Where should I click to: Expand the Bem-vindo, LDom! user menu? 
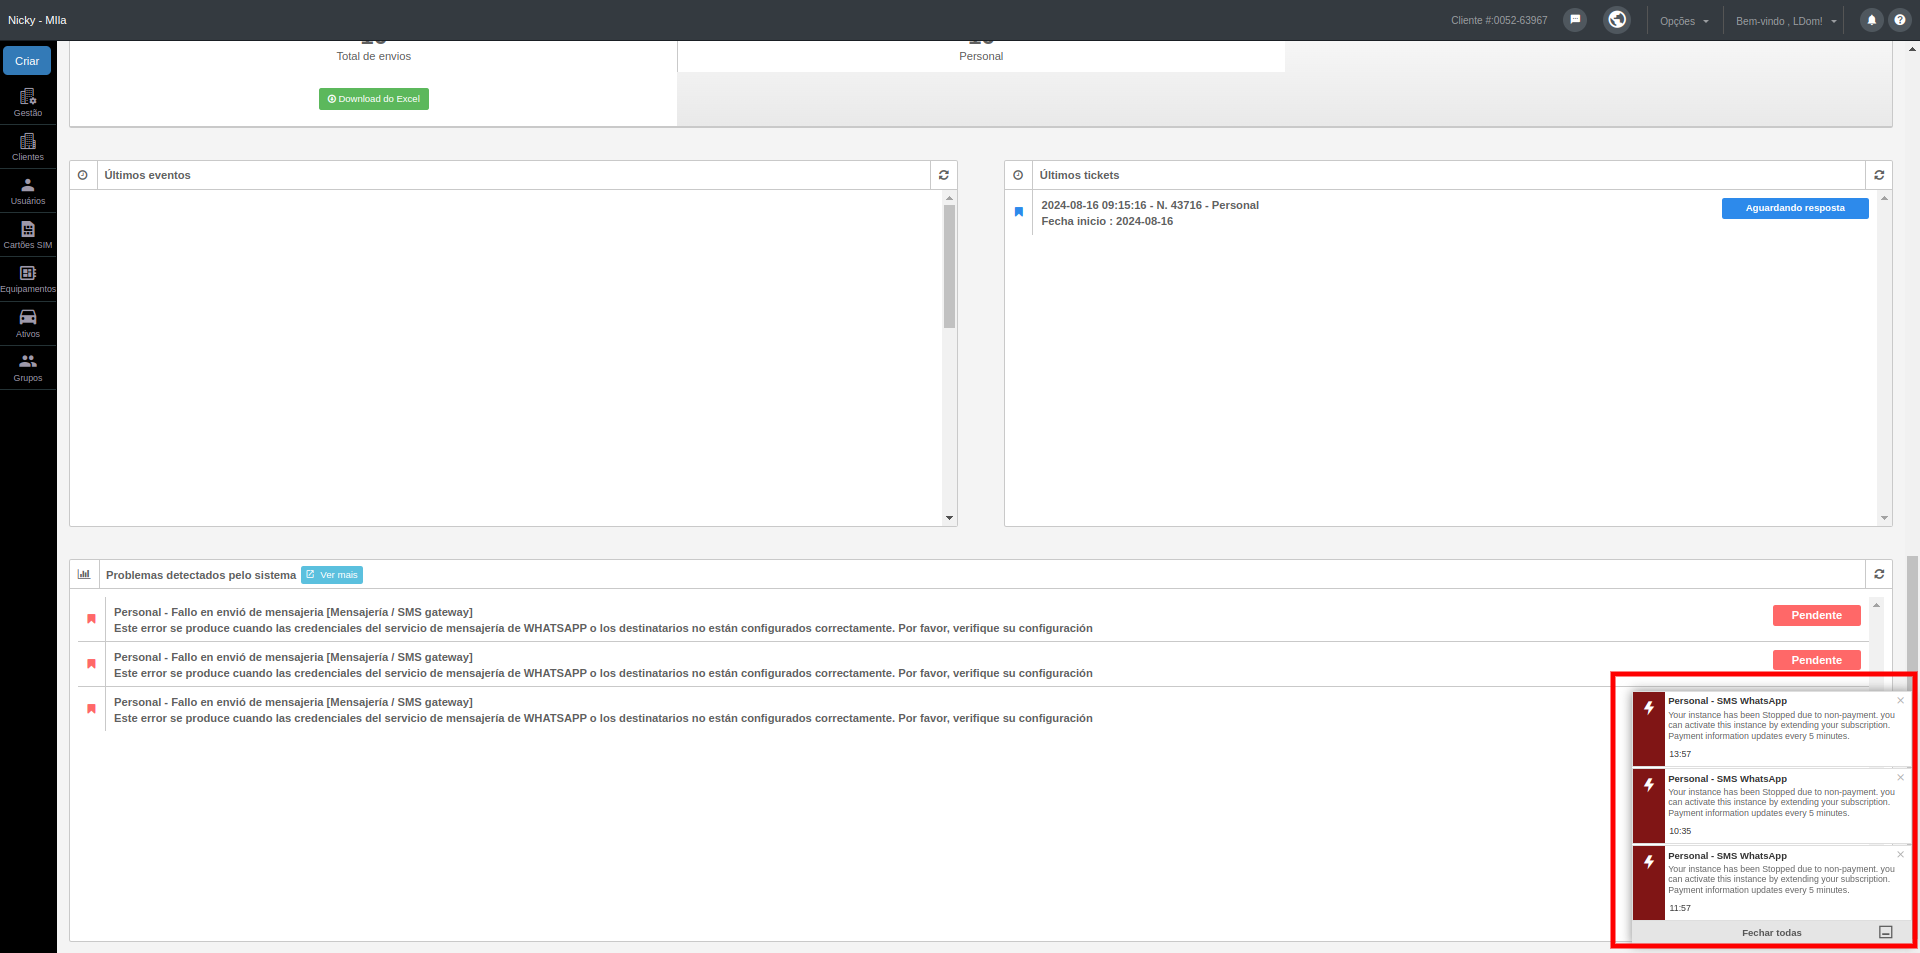click(1786, 21)
